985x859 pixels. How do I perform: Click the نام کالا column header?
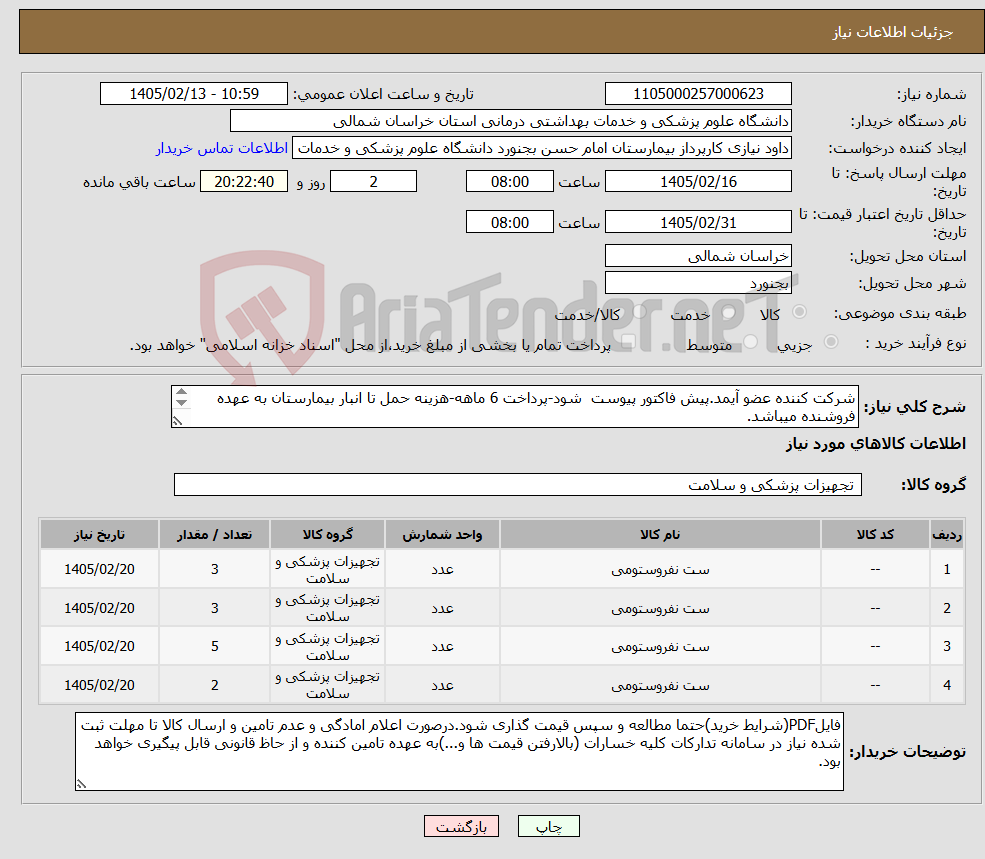pyautogui.click(x=660, y=534)
